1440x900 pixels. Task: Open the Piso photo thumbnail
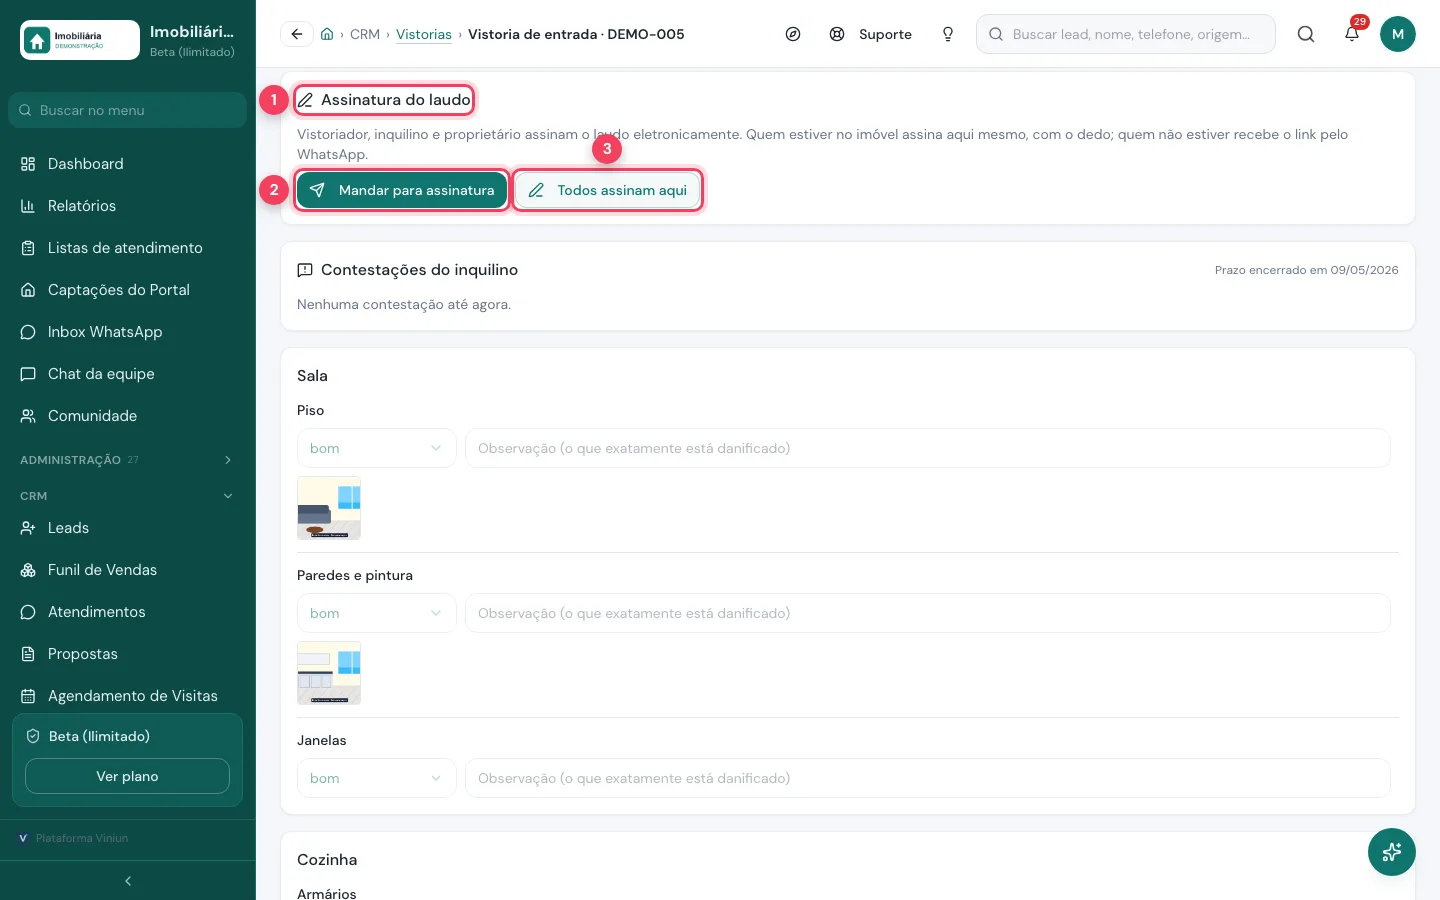click(329, 508)
